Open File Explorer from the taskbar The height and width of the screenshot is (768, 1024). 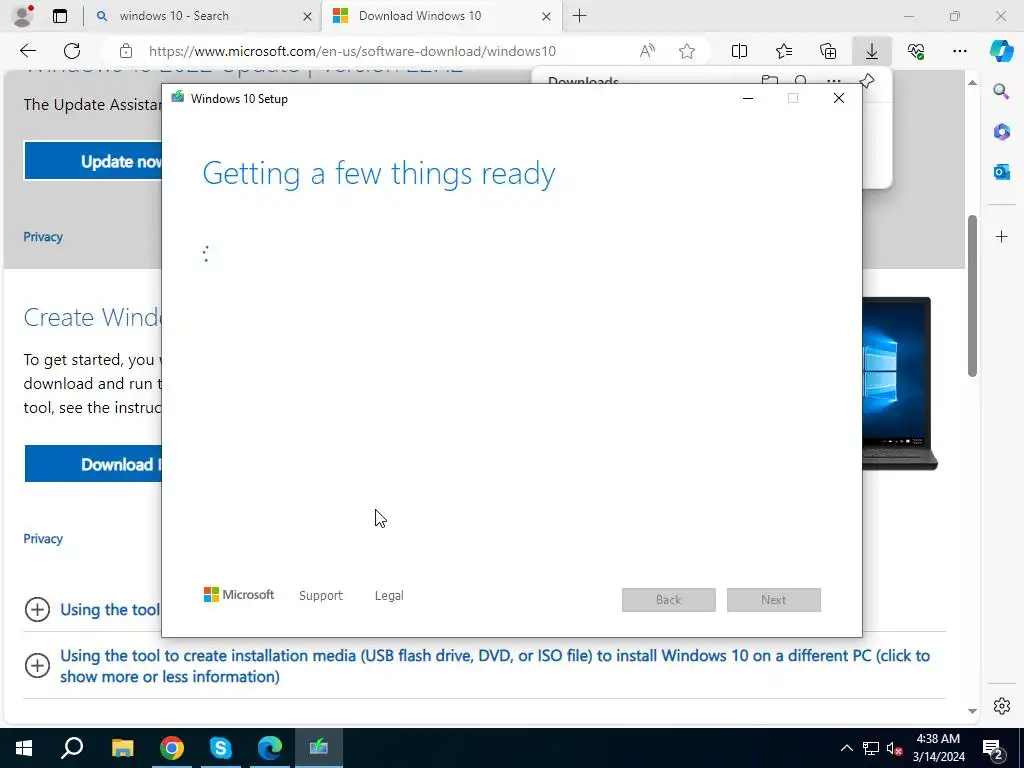122,748
